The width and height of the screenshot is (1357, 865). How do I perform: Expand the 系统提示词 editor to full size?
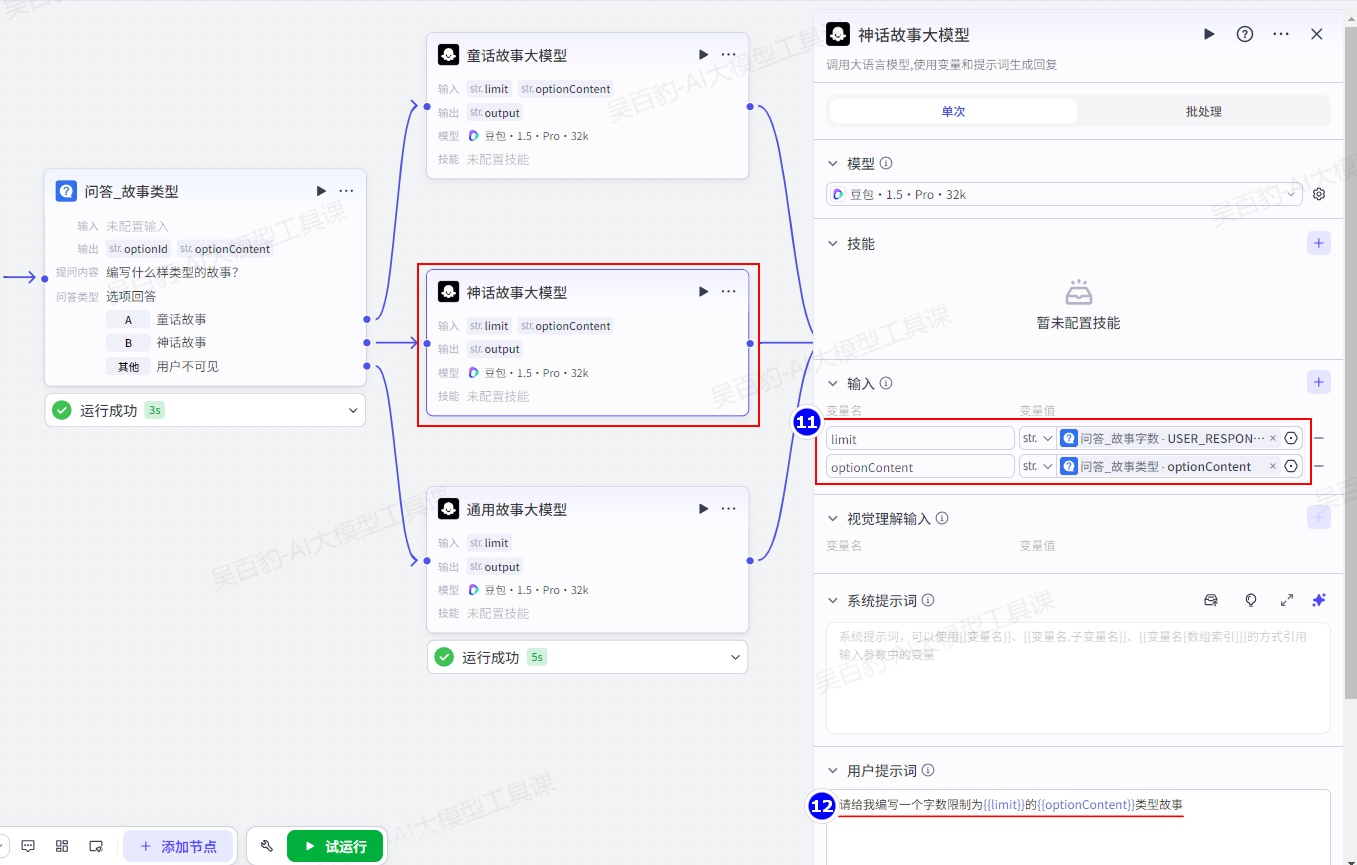click(x=1287, y=600)
